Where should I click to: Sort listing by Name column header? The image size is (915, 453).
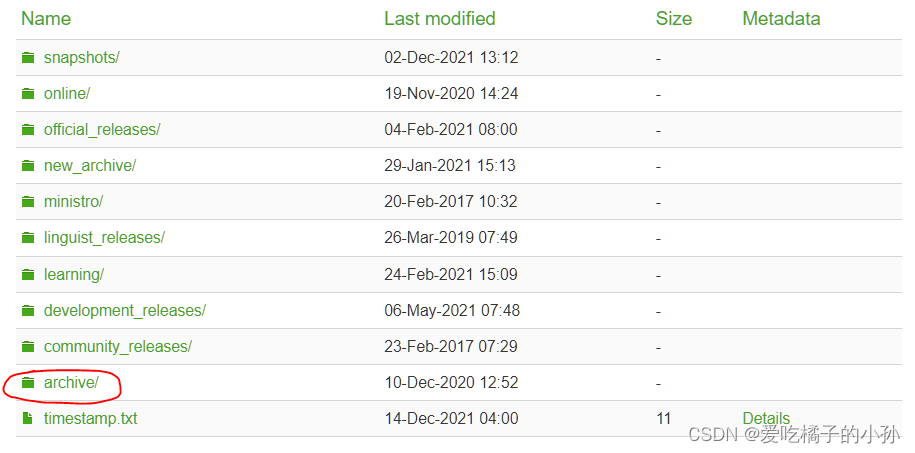click(46, 19)
